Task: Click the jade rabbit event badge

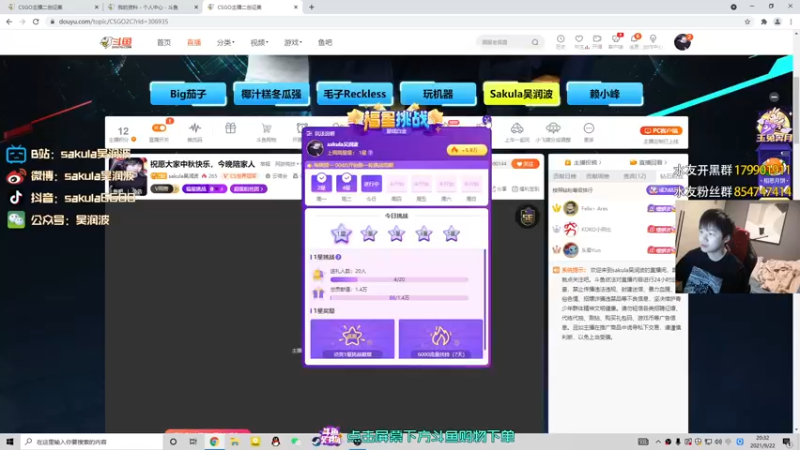Action: (x=773, y=127)
